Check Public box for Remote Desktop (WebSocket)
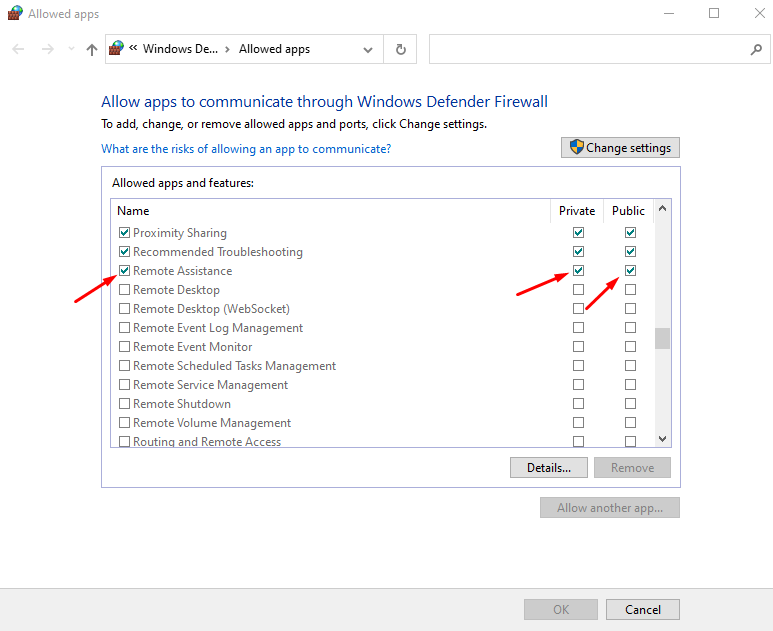The width and height of the screenshot is (773, 631). coord(630,309)
